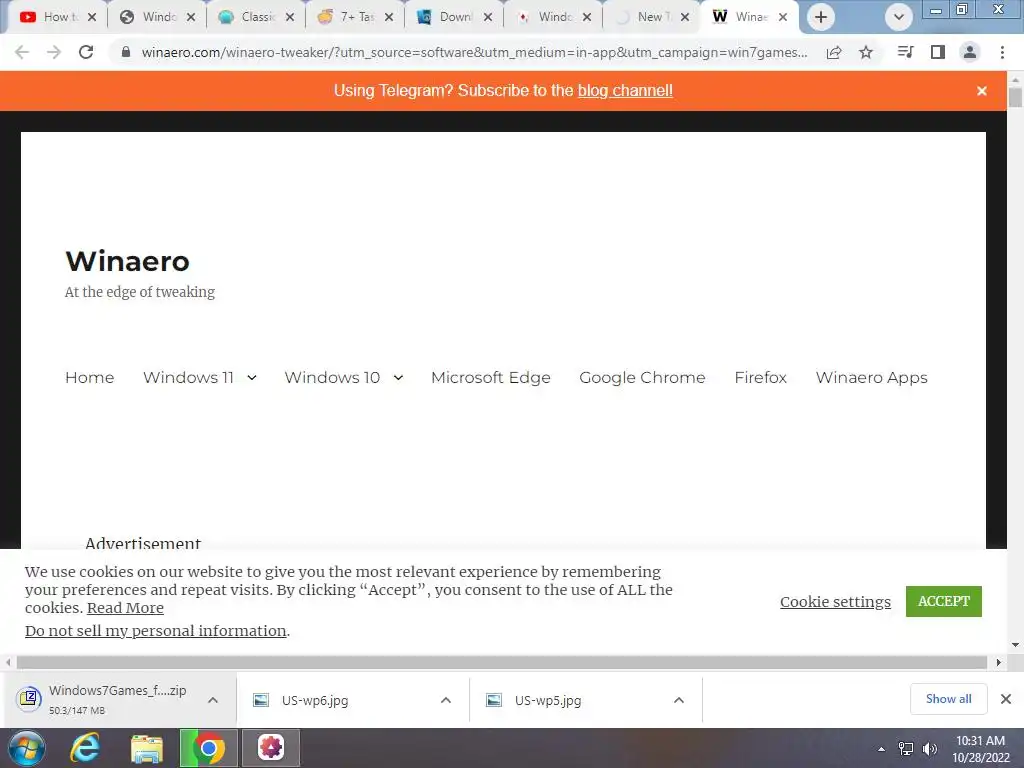
Task: Open the Windows 11 menu item
Action: (x=188, y=377)
